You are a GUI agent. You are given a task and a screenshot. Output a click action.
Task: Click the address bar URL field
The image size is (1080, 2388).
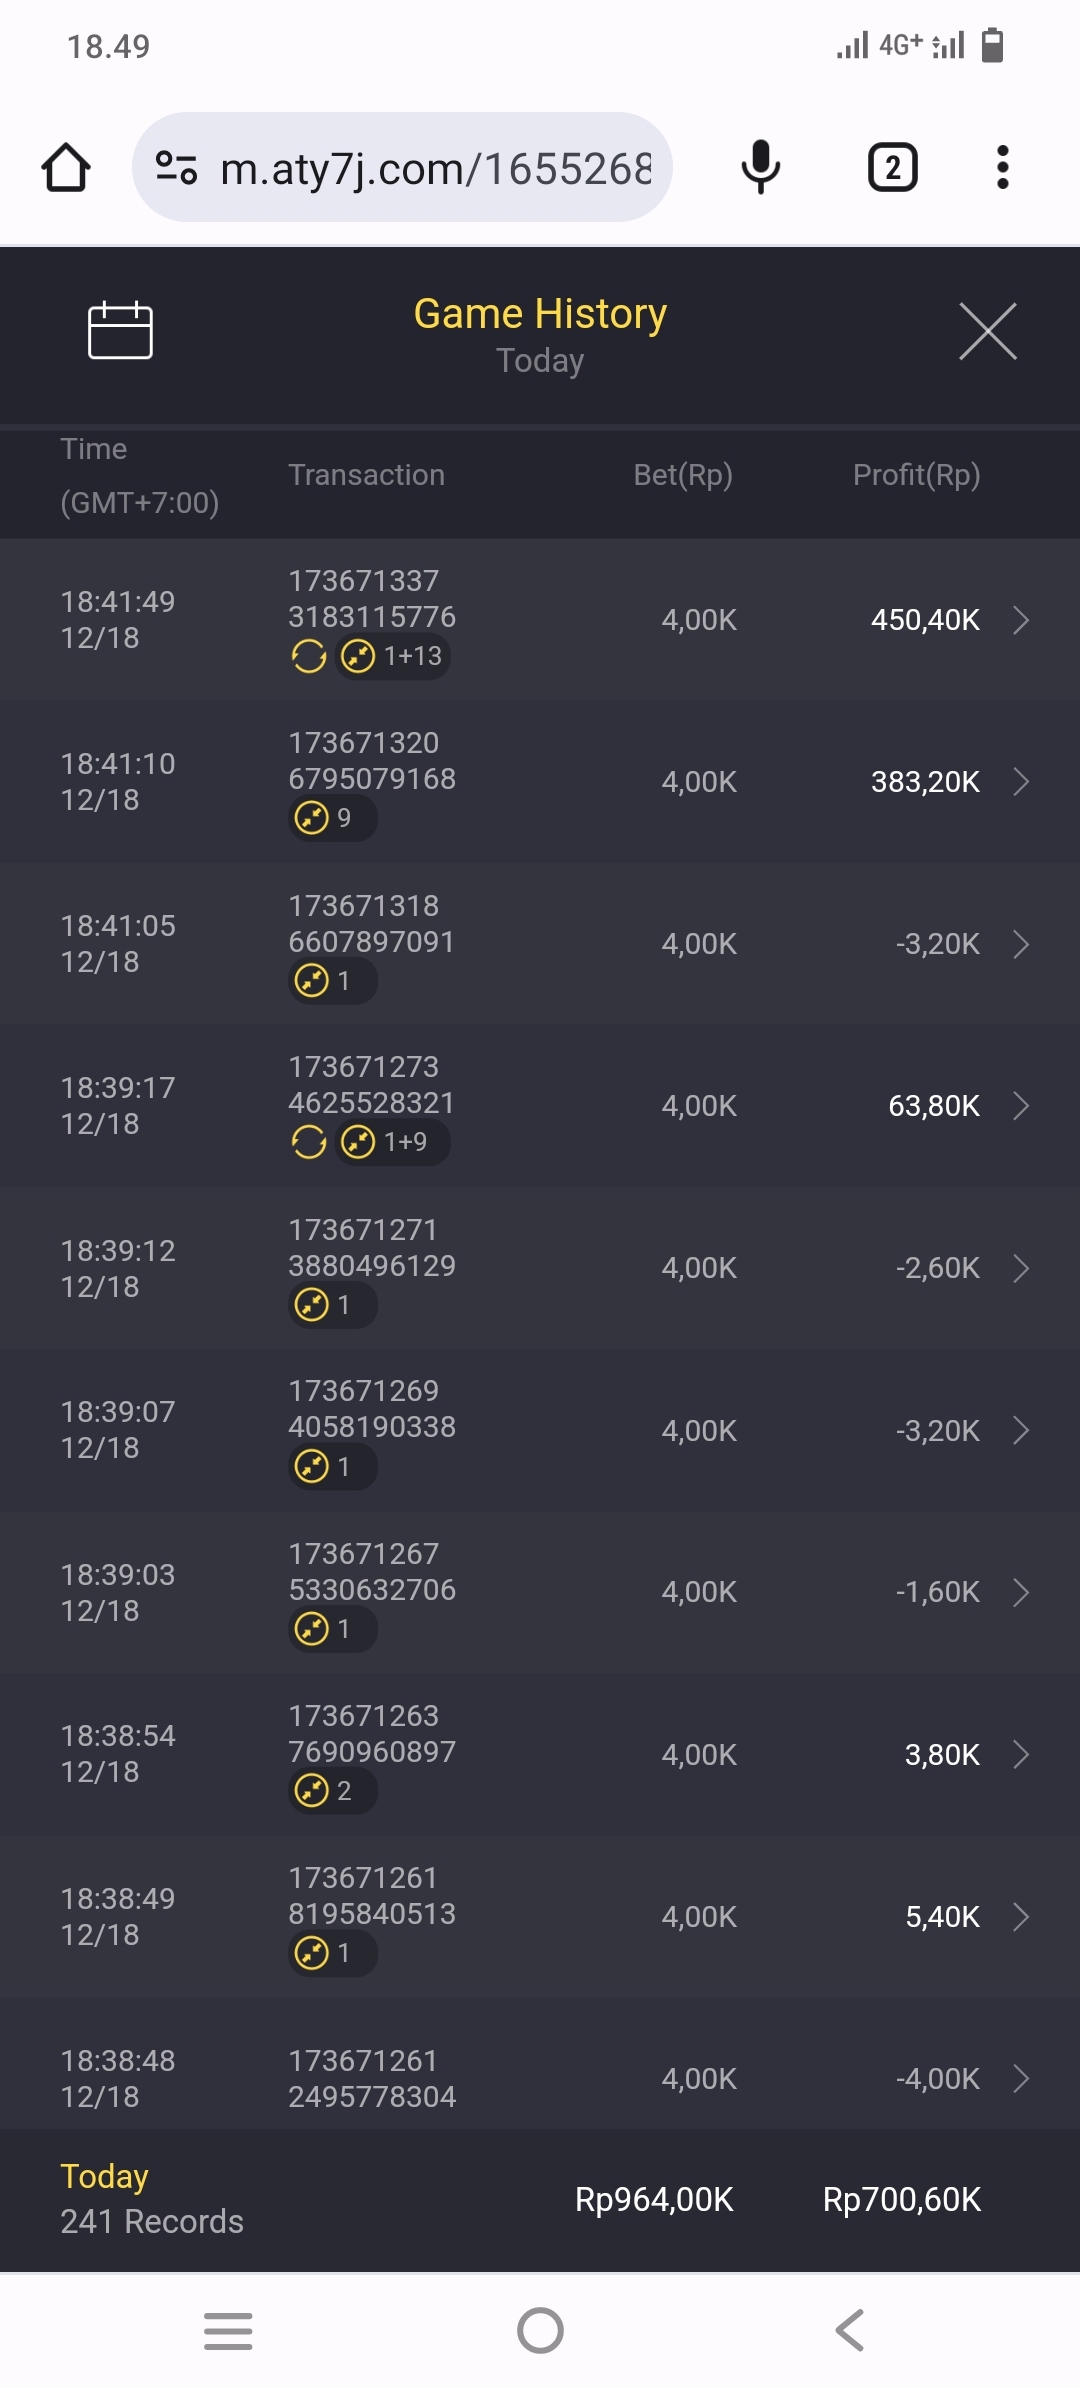pyautogui.click(x=435, y=169)
